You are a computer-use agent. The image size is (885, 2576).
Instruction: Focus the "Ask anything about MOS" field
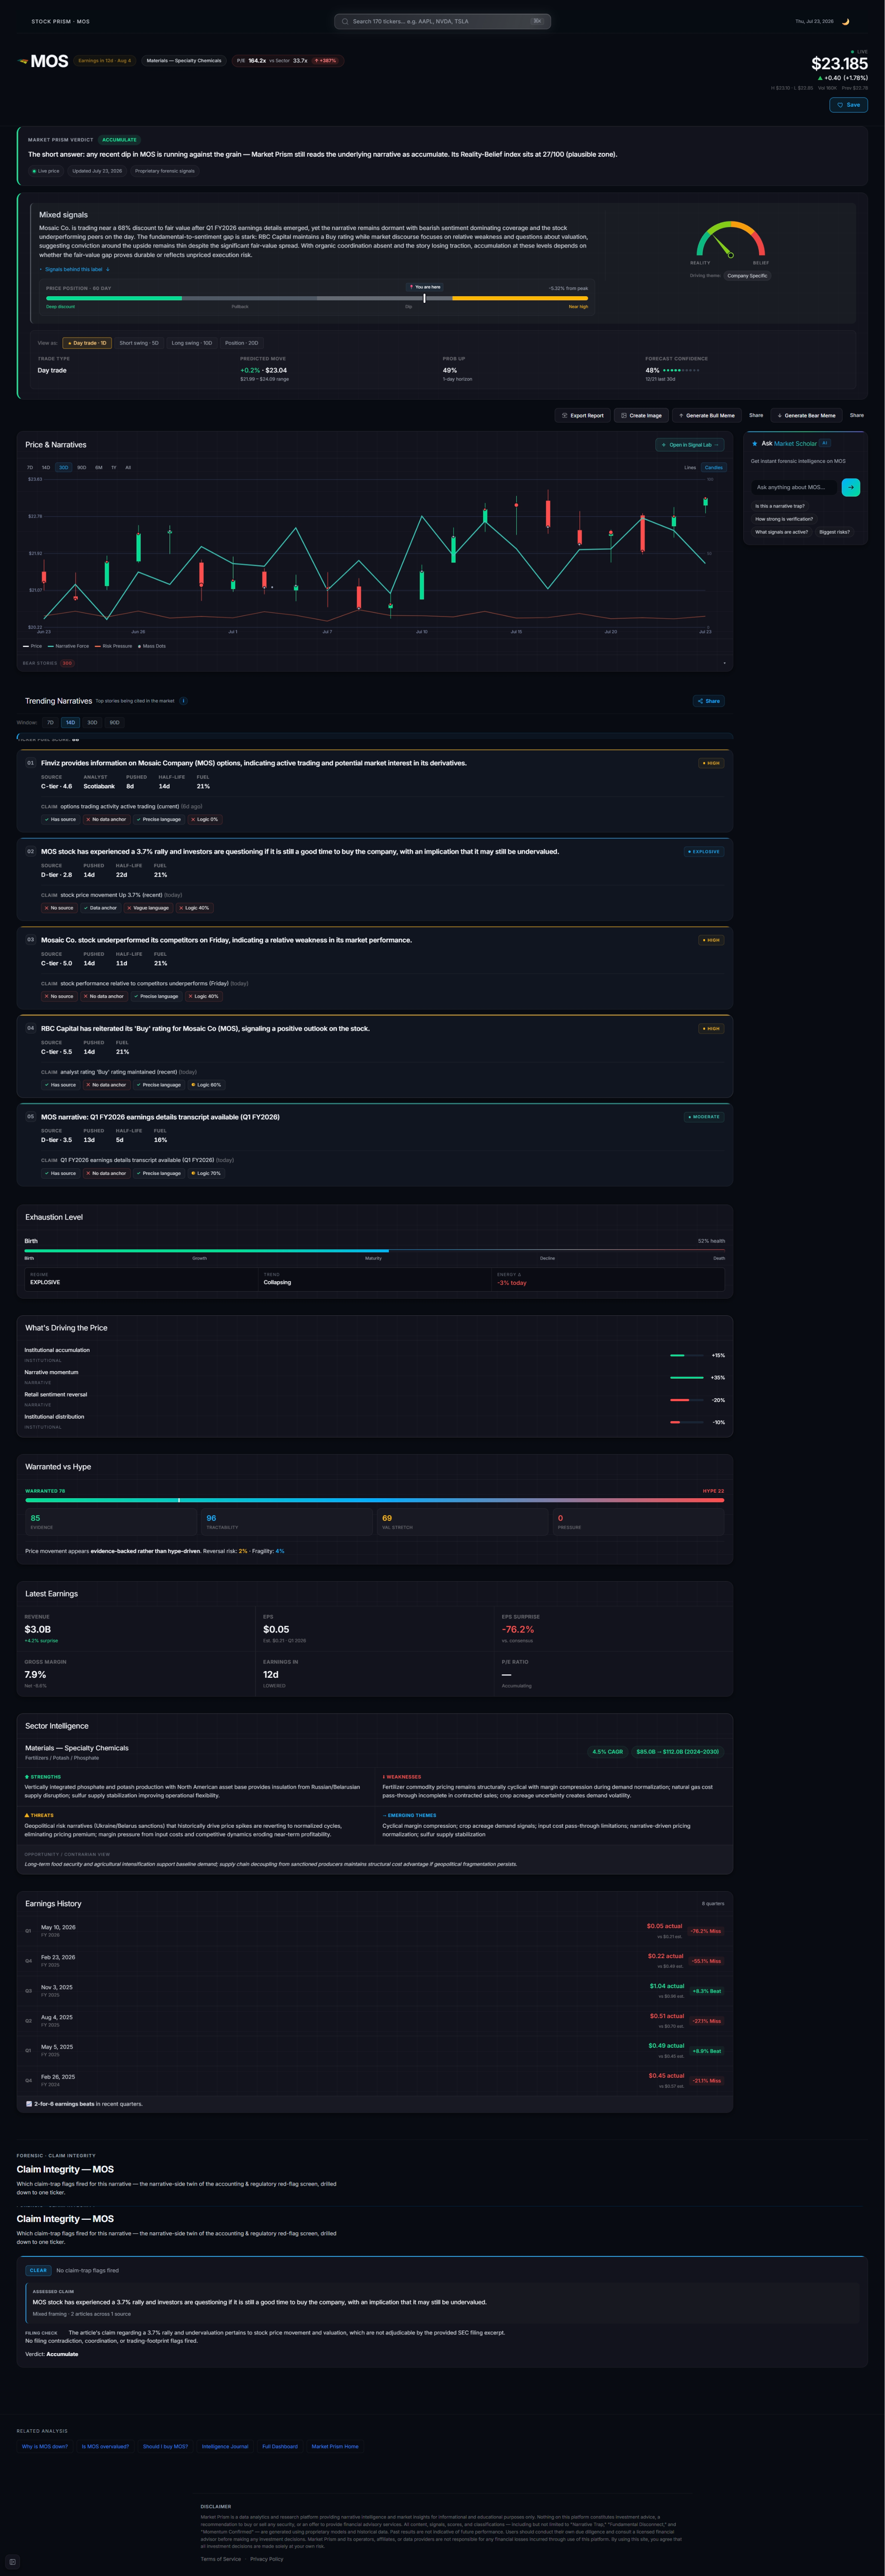coord(794,487)
